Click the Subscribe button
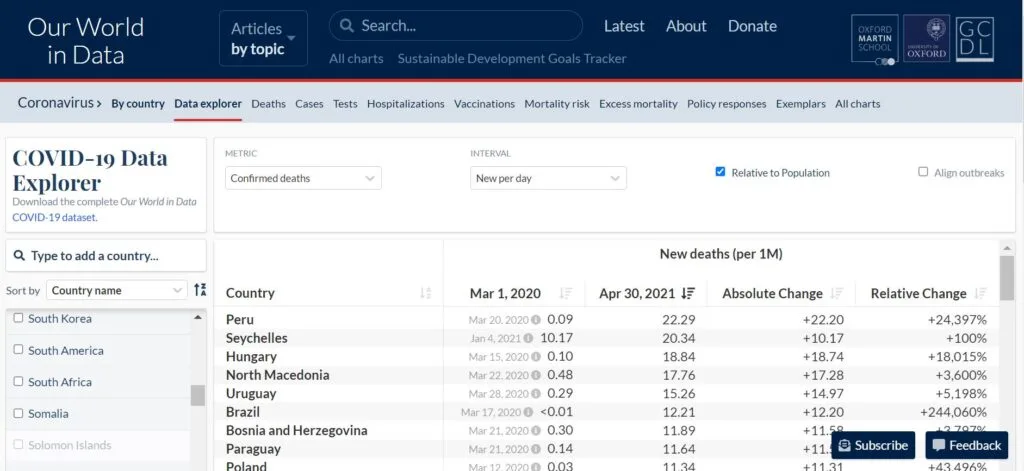Viewport: 1024px width, 471px height. [873, 445]
